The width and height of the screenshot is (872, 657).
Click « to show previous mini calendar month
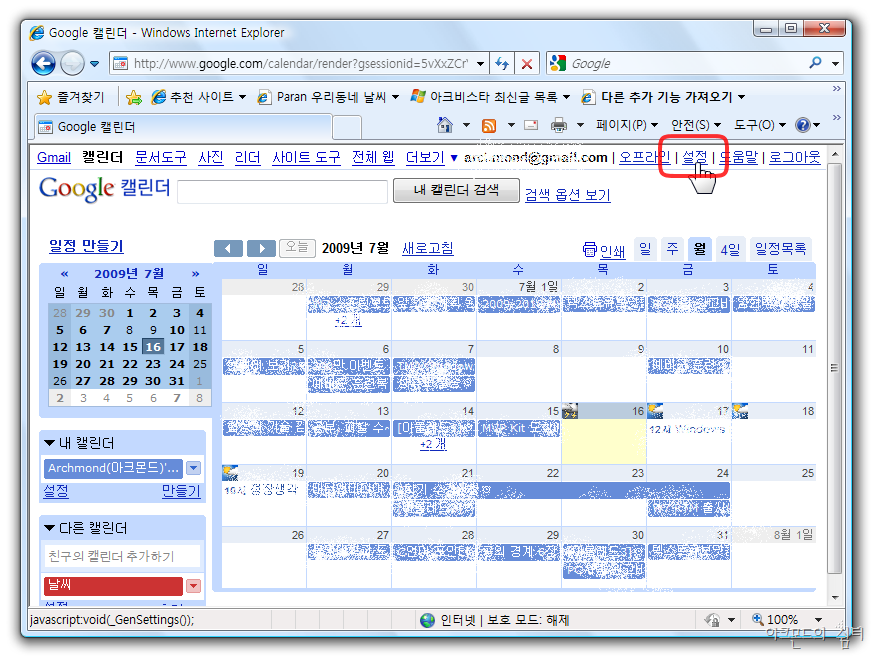coord(65,274)
